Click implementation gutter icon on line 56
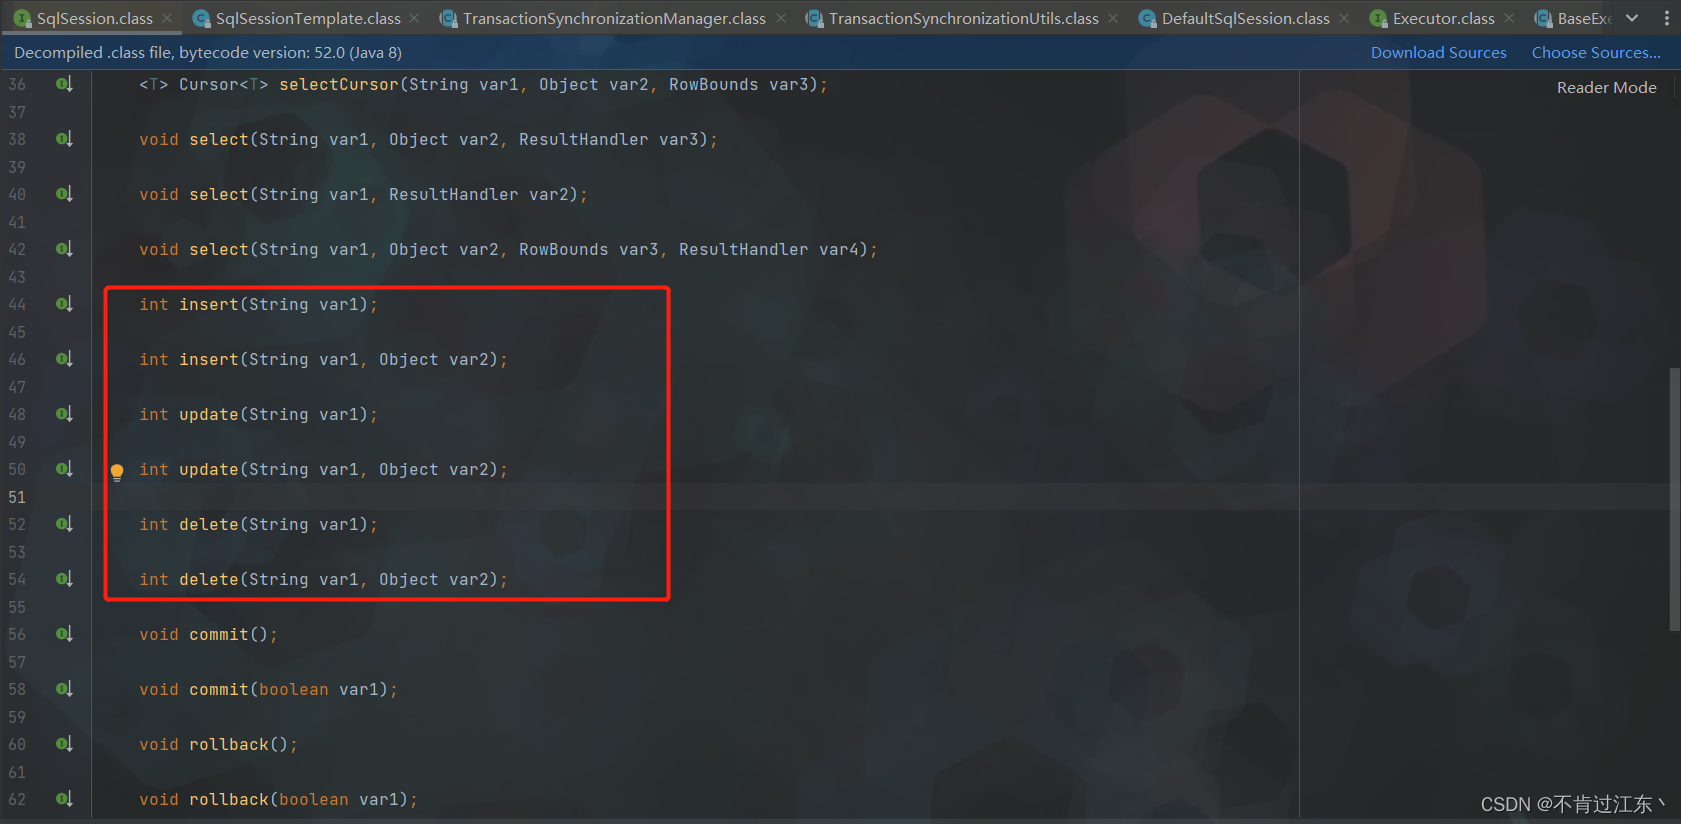 (64, 635)
